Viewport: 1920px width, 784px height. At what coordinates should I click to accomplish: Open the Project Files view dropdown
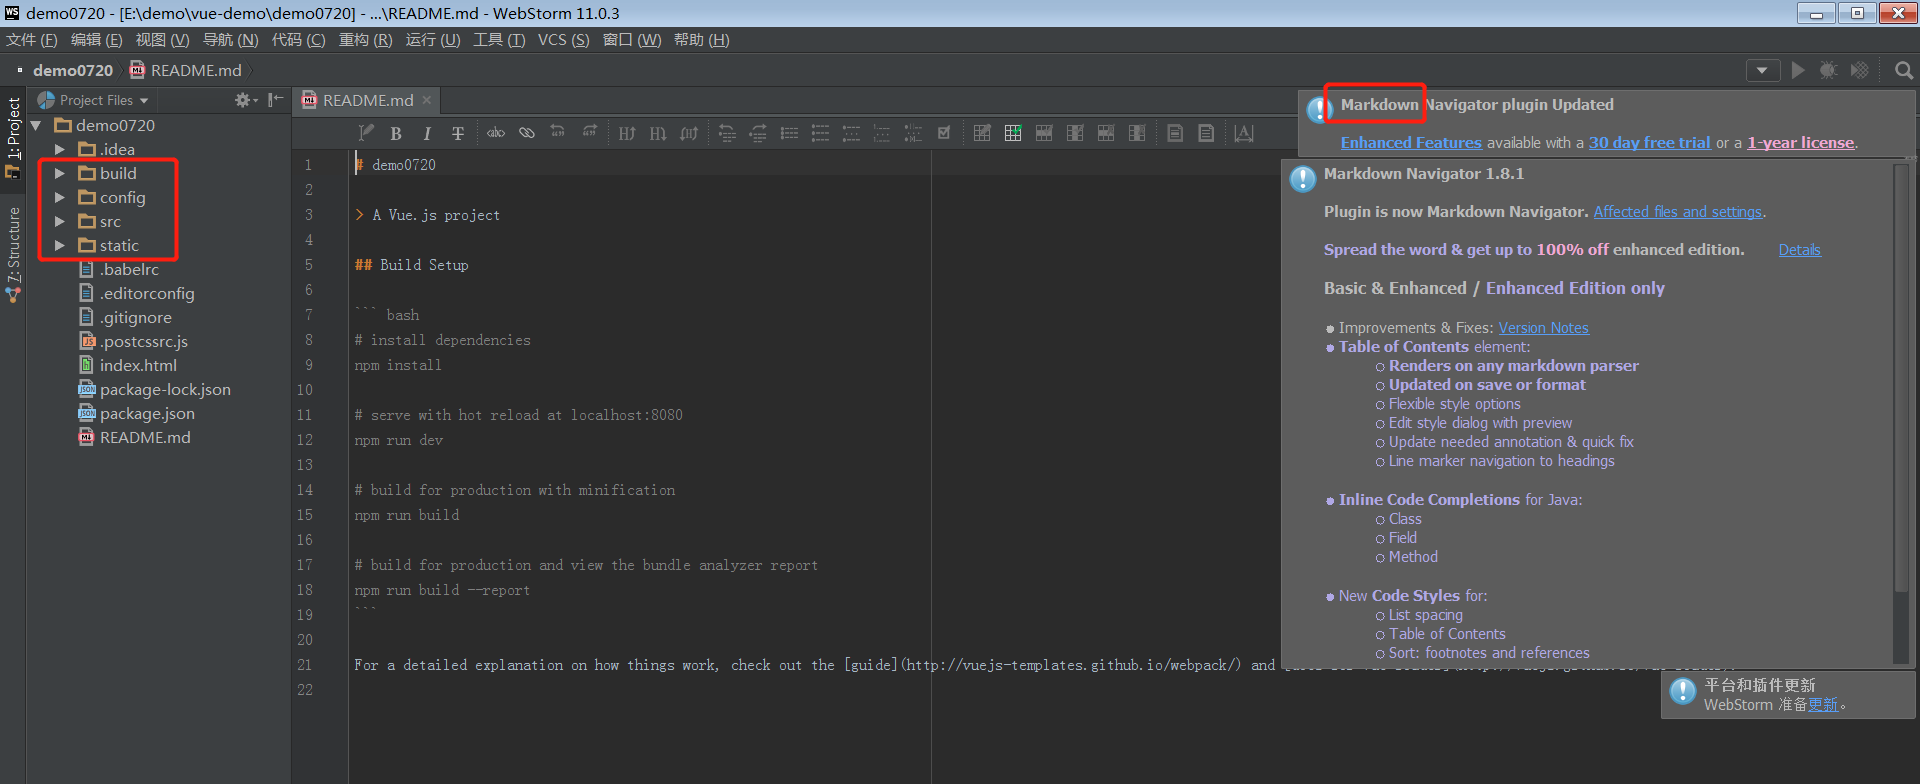[x=93, y=100]
